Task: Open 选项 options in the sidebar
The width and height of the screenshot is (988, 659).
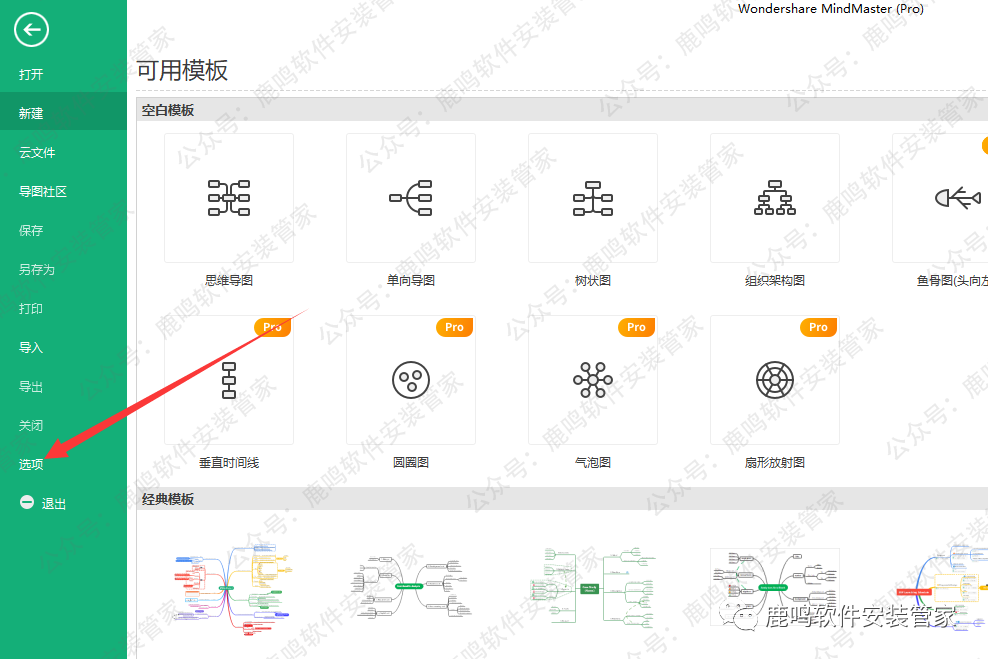Action: (31, 465)
